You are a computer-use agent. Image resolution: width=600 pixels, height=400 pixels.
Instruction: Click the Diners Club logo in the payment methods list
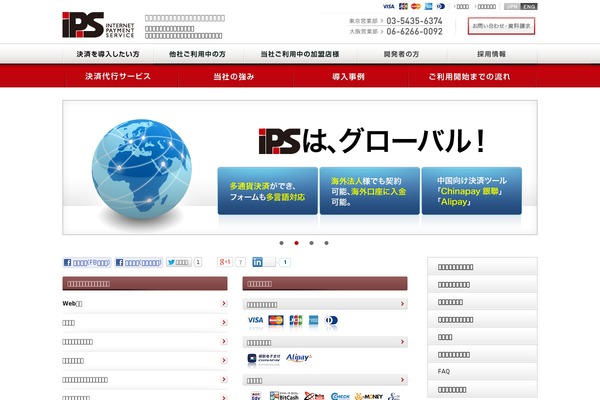(331, 320)
